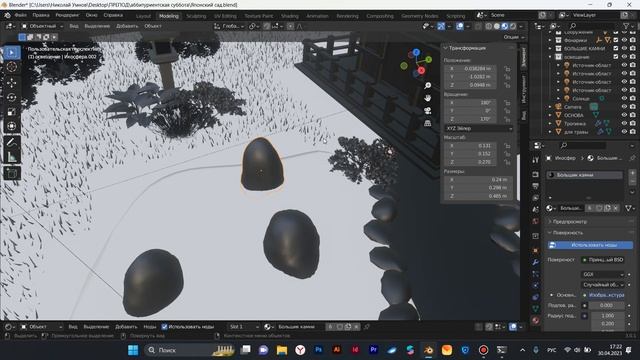
Task: Open the Правка menu
Action: (41, 15)
